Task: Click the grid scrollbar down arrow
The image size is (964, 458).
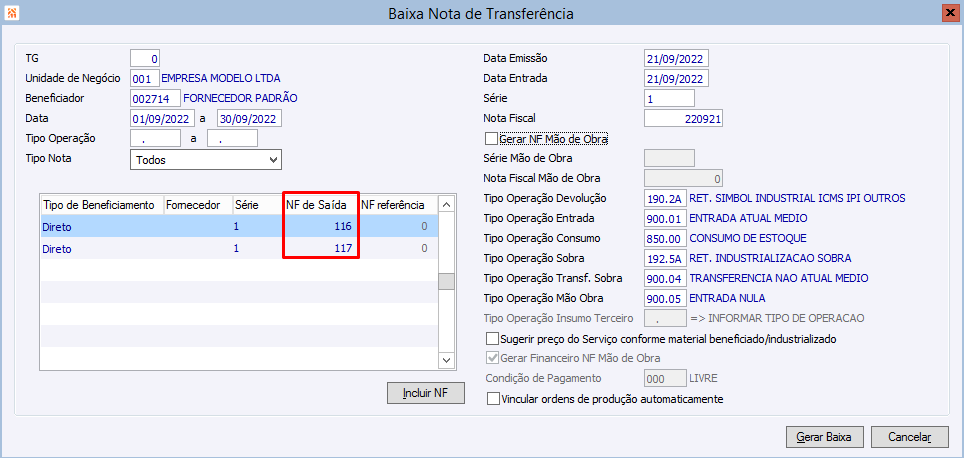Action: 447,360
